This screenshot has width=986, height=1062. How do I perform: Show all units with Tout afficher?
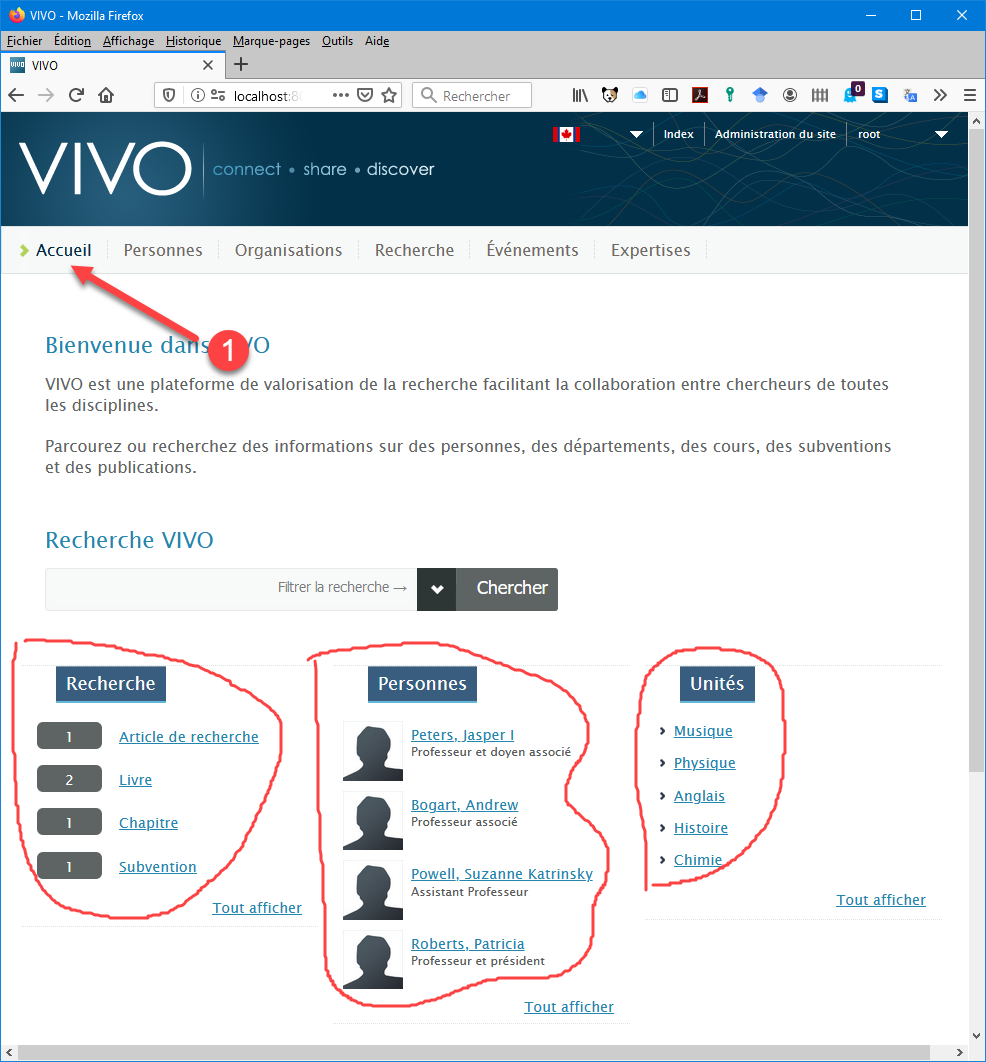[880, 900]
